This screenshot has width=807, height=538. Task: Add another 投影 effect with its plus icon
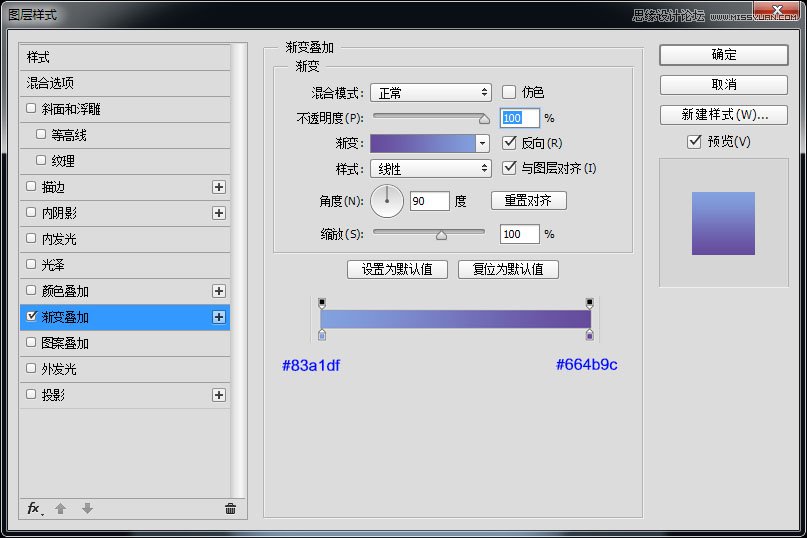[x=219, y=395]
